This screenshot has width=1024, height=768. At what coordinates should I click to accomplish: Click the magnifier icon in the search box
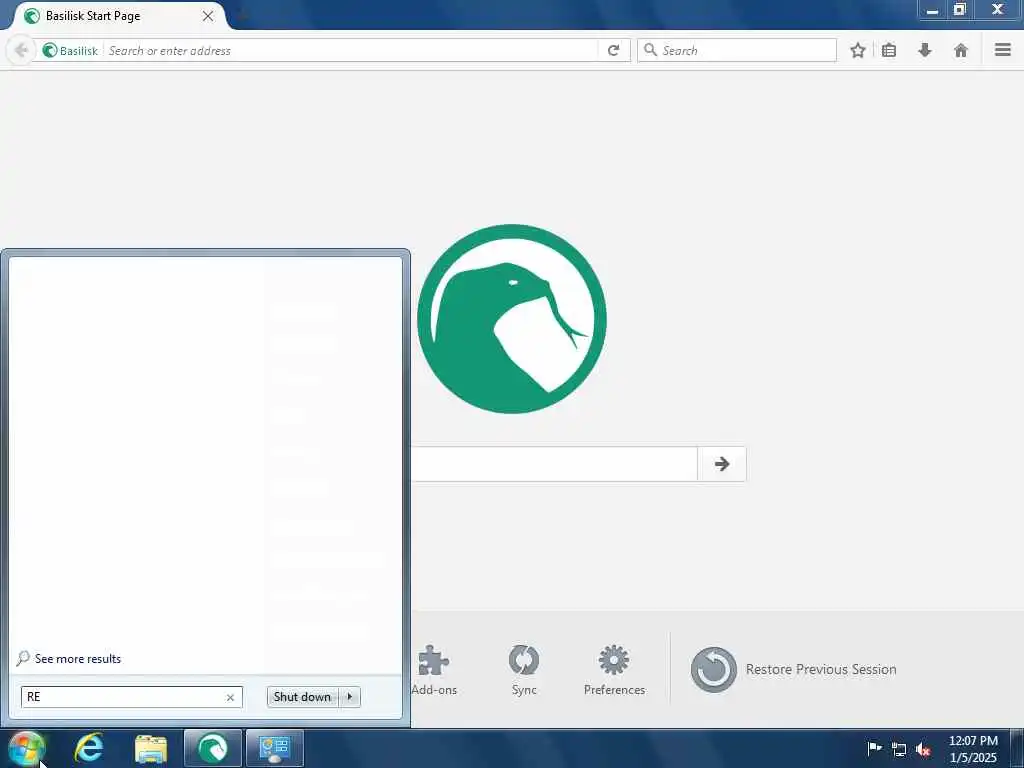(x=650, y=50)
